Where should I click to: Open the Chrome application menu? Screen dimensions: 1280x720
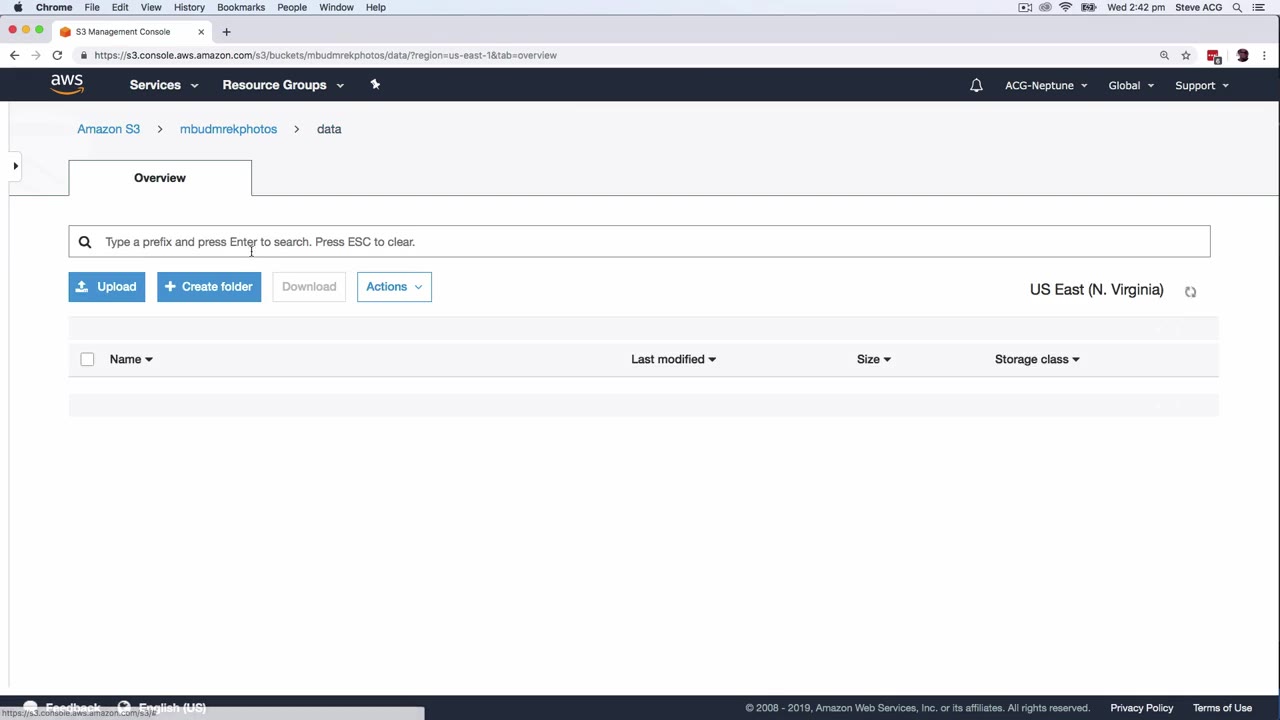[x=54, y=7]
